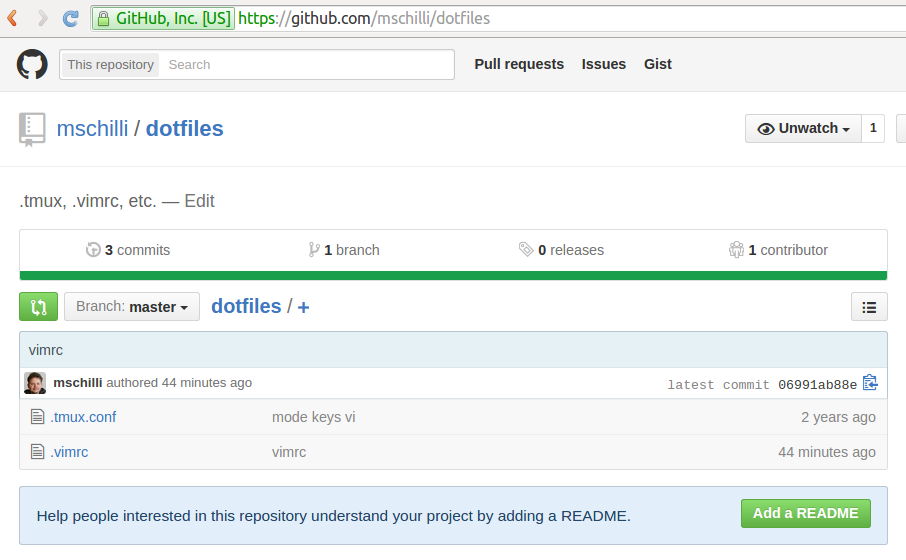This screenshot has height=560, width=906.
Task: Open Issues in top navigation
Action: [603, 64]
